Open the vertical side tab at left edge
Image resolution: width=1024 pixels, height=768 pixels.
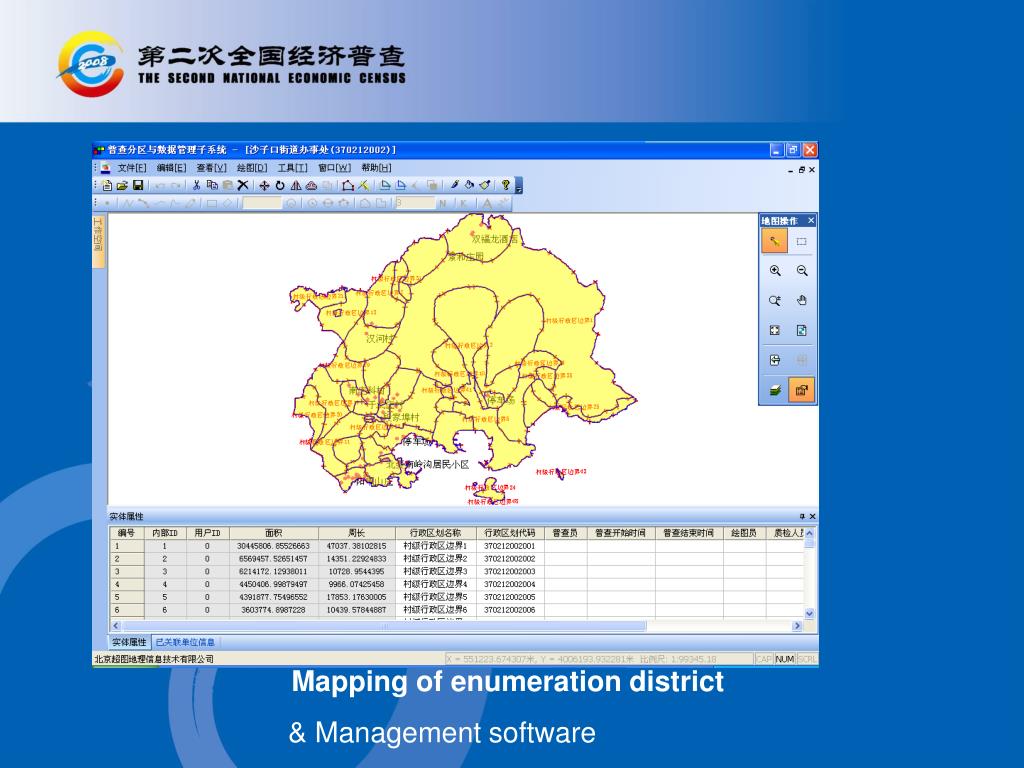point(98,242)
